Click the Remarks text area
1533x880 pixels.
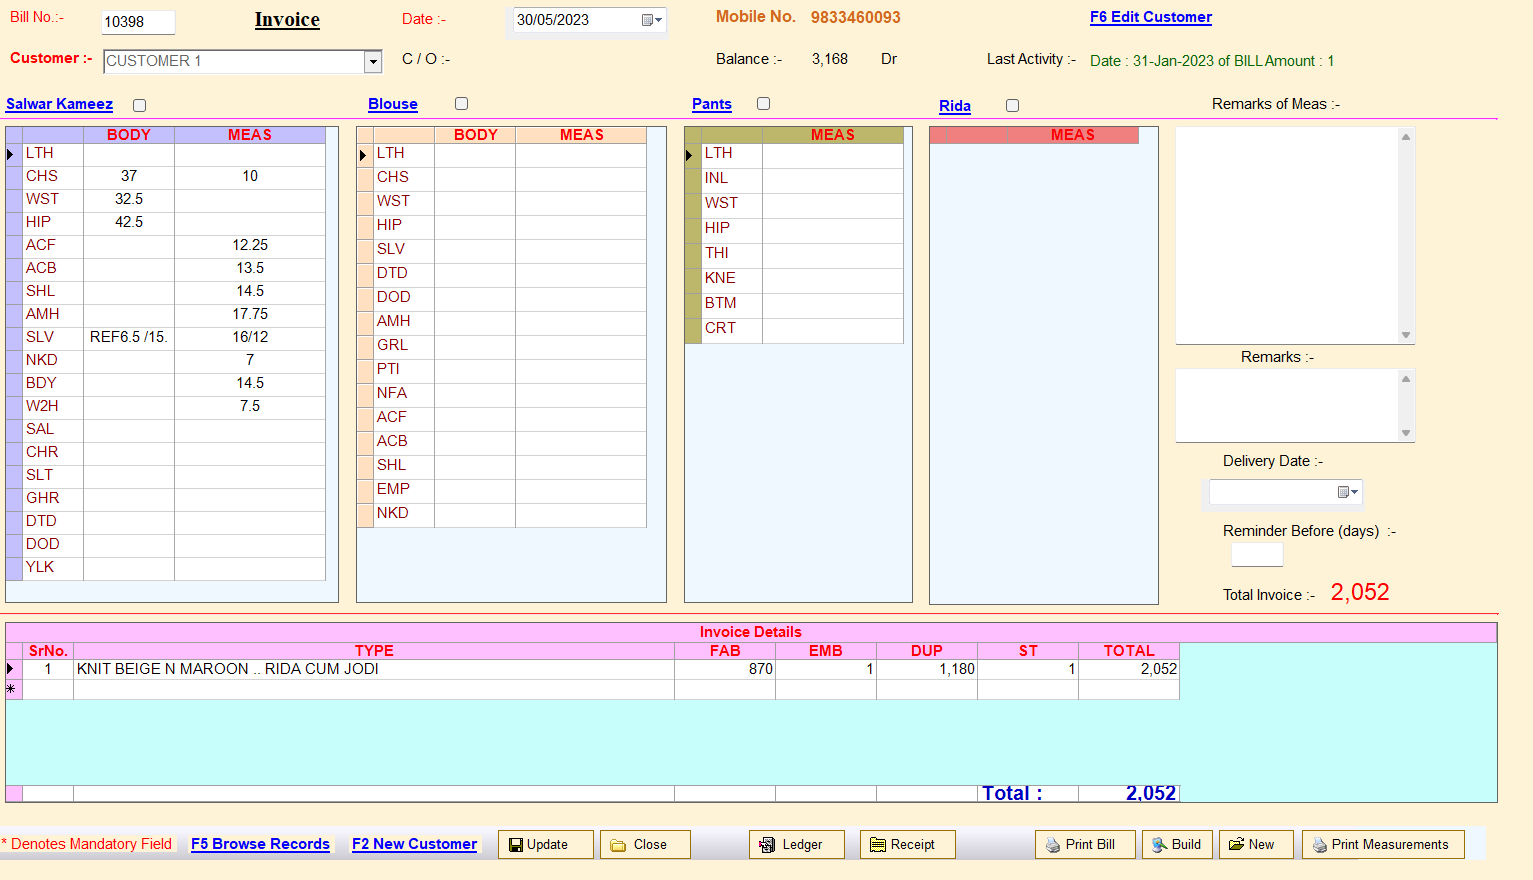[1287, 406]
